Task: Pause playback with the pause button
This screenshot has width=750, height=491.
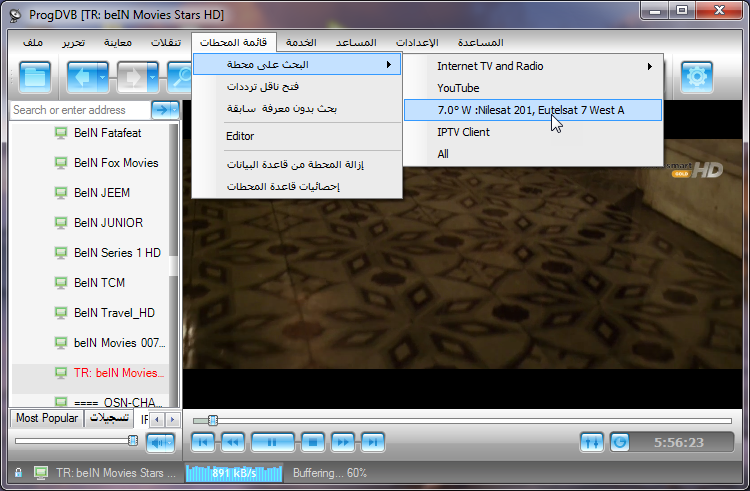Action: pos(271,441)
